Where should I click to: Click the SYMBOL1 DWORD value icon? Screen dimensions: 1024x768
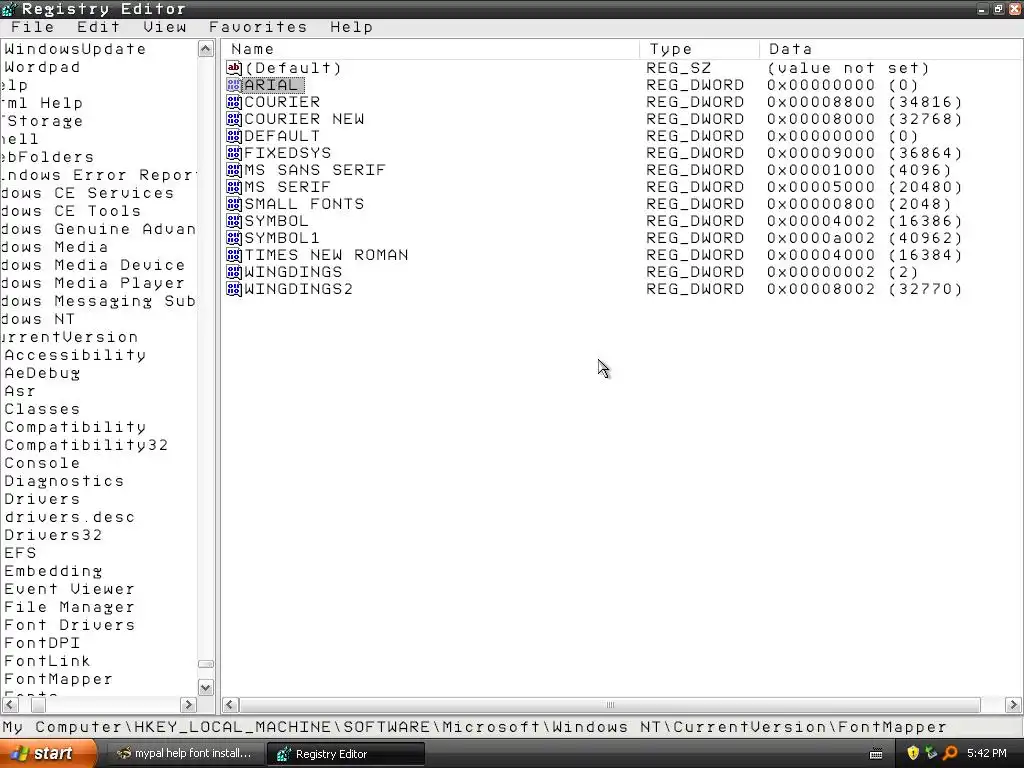coord(234,238)
